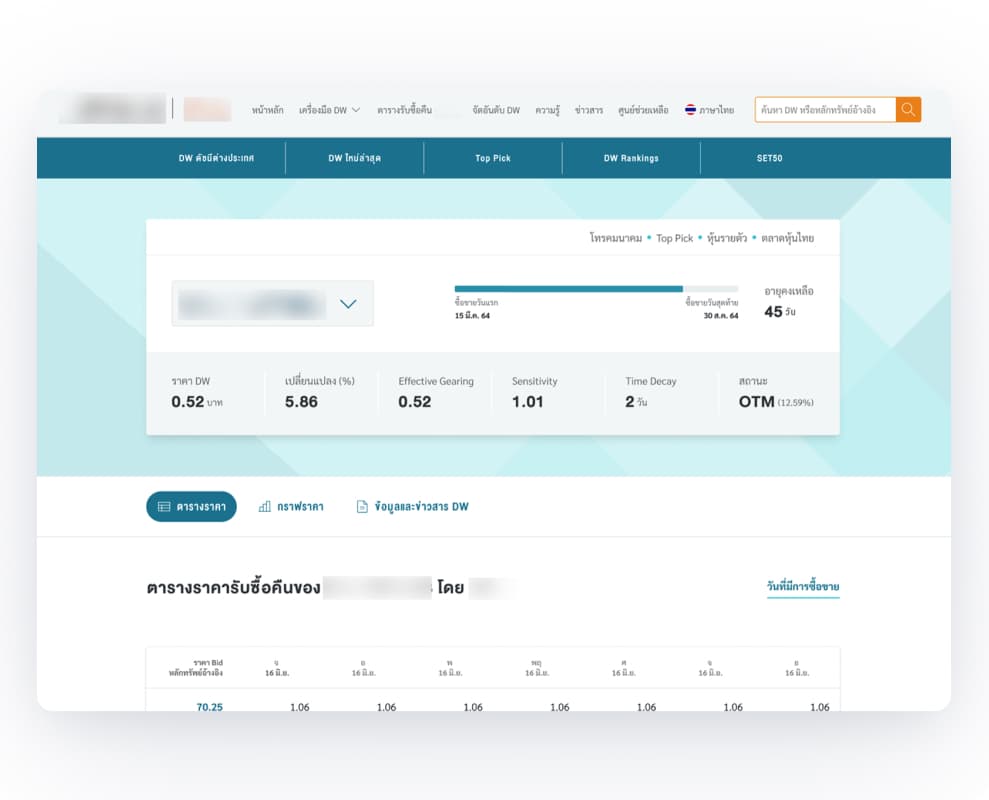Click the ตลาดหุ้นไทย tag link
The height and width of the screenshot is (800, 989).
[x=787, y=238]
